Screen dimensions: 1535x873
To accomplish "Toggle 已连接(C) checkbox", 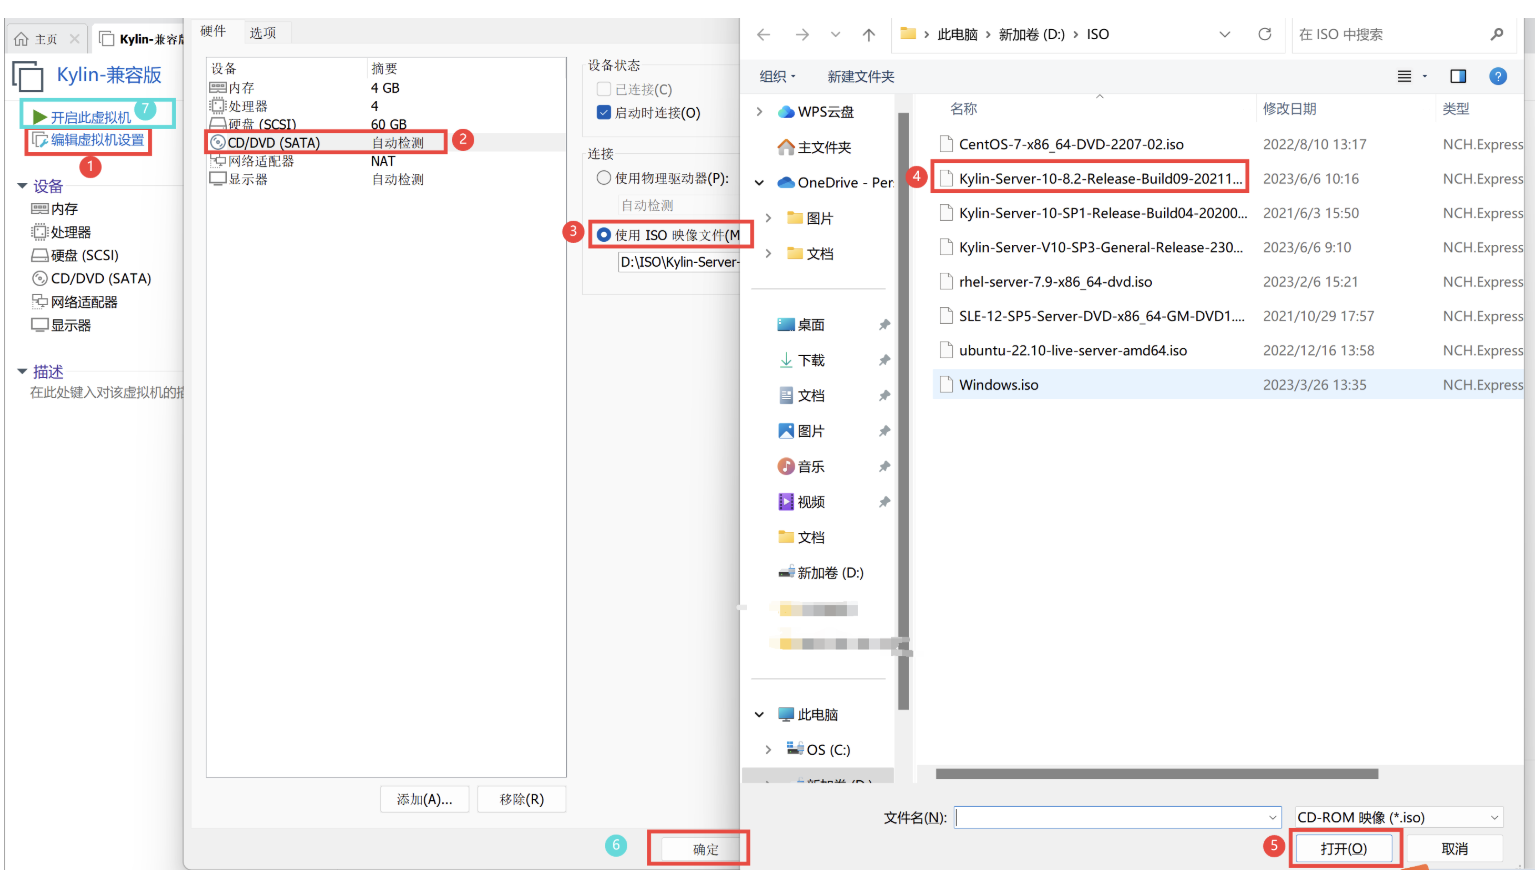I will tap(604, 89).
